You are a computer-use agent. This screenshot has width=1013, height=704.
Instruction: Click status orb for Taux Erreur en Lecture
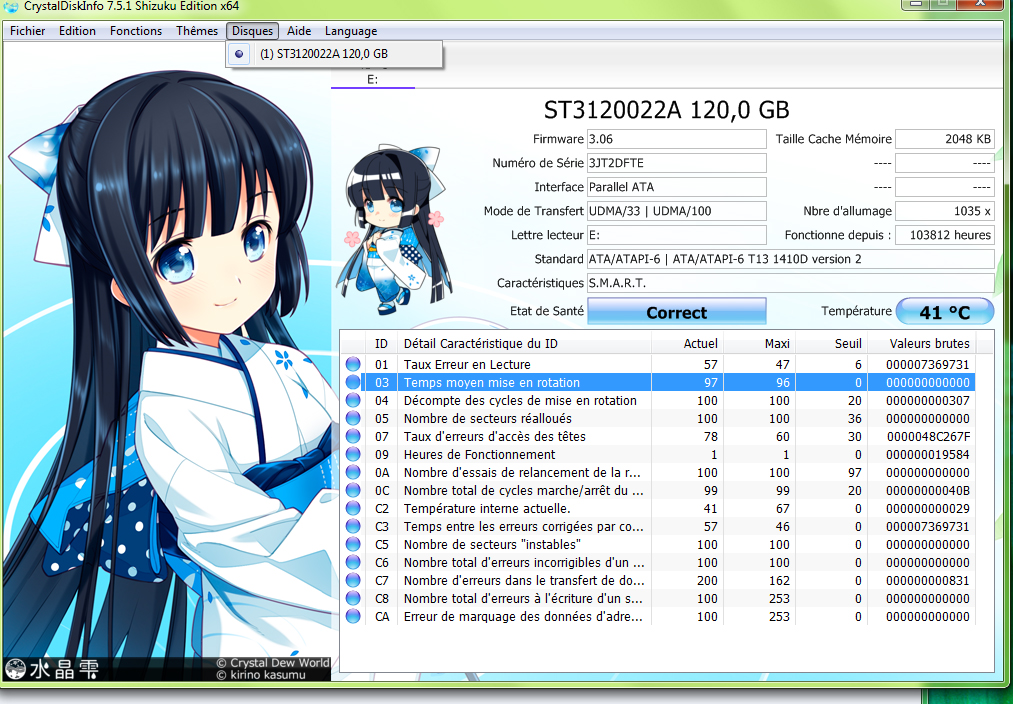353,365
